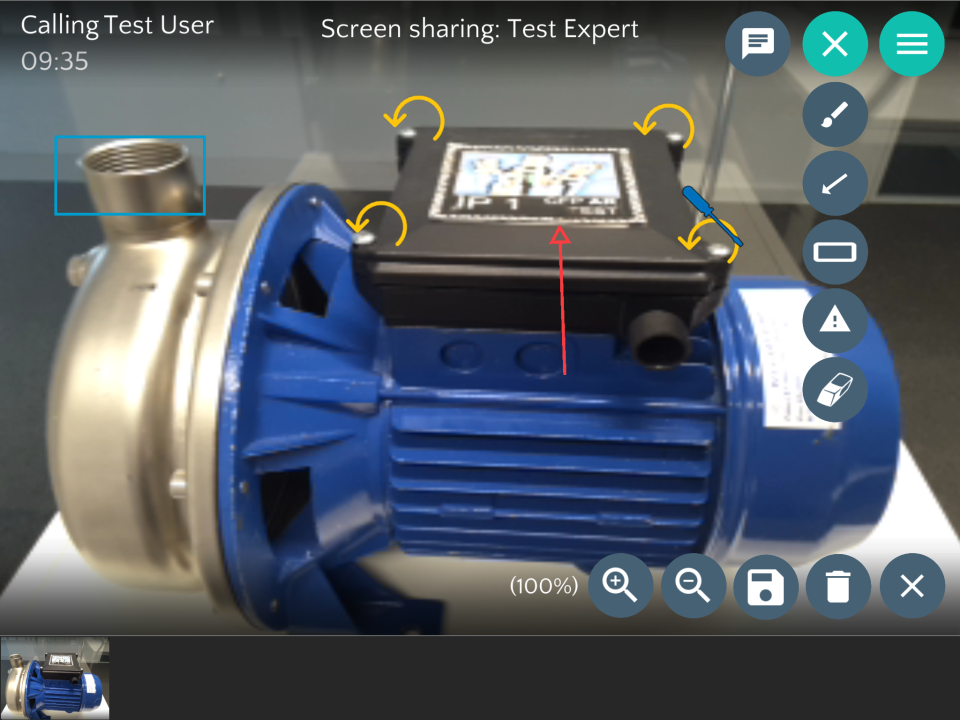
Task: Select the rectangle annotation tool
Action: click(835, 252)
